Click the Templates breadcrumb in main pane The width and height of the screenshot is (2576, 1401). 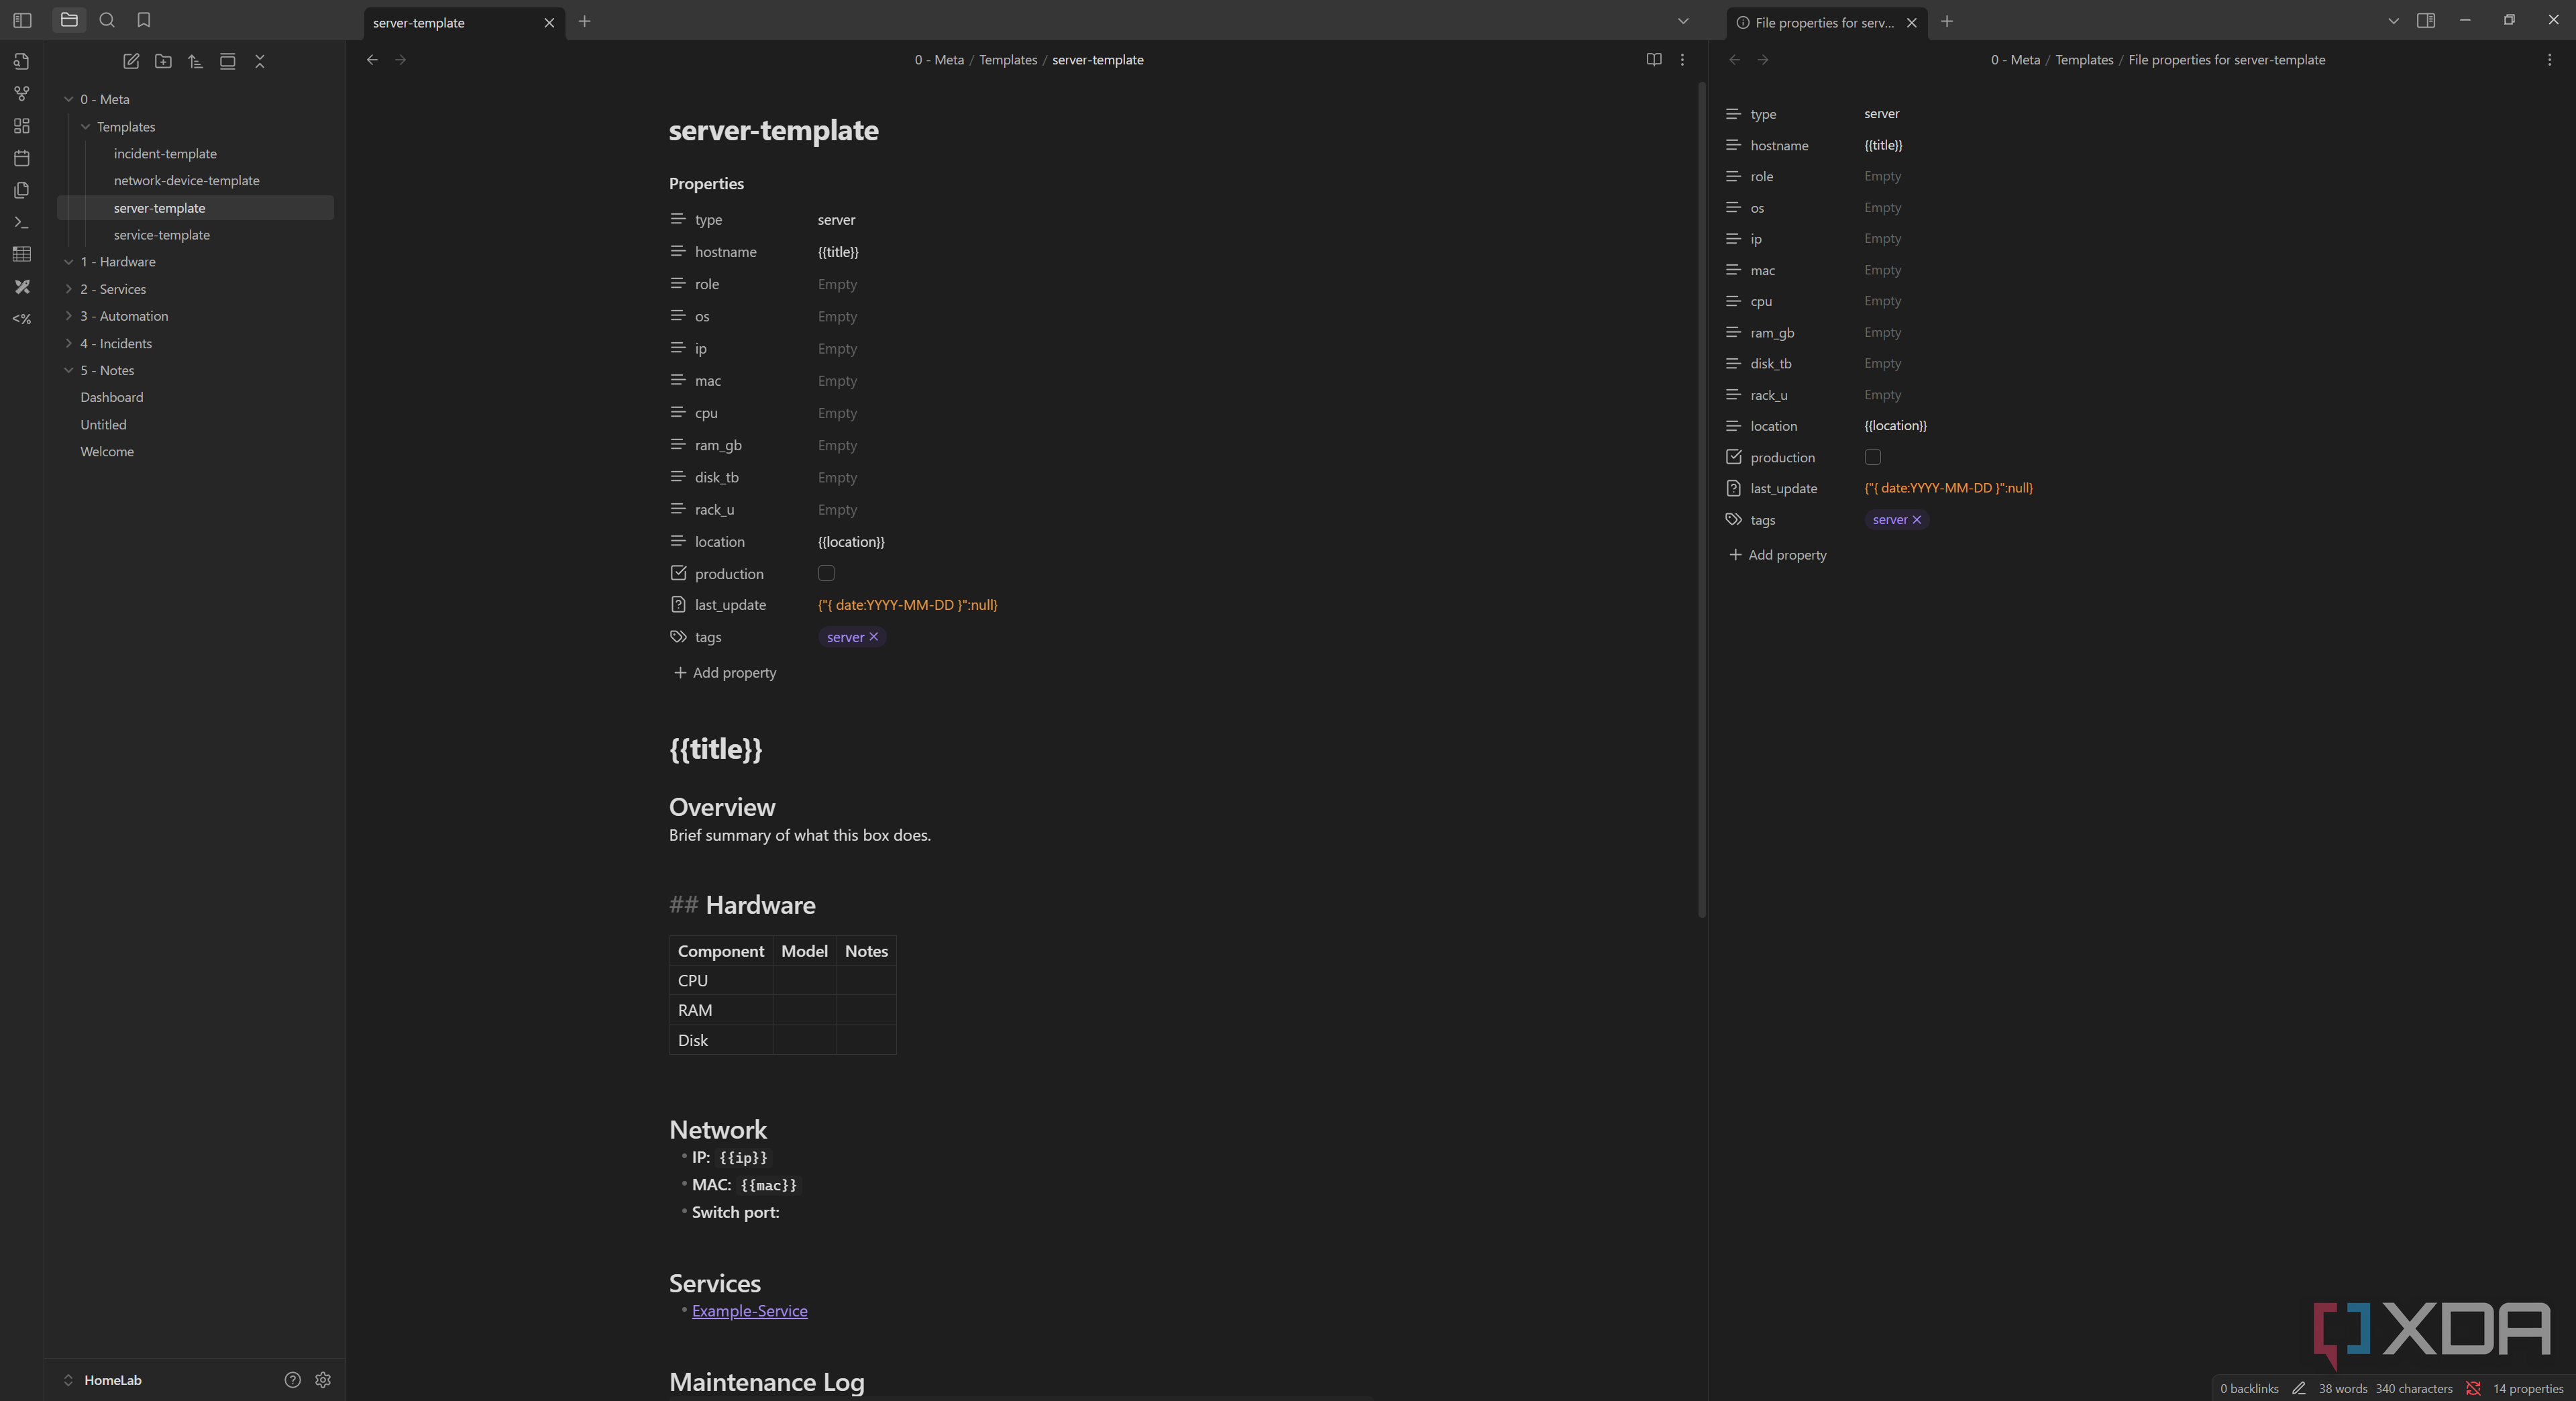1007,60
